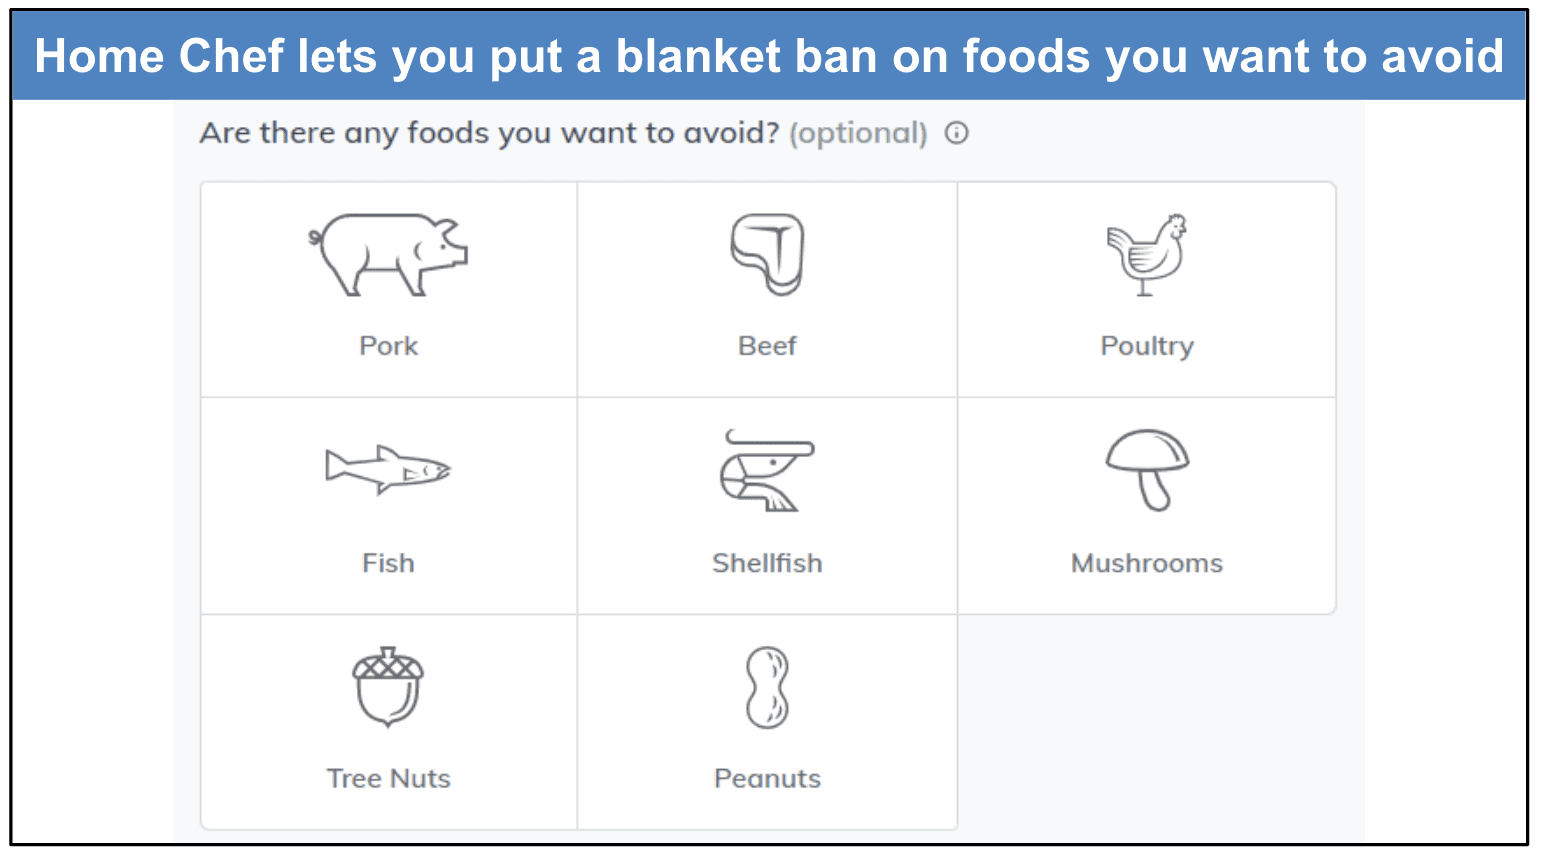Viewport: 1544px width, 858px height.
Task: Mark the Peanuts label
Action: coord(767,778)
